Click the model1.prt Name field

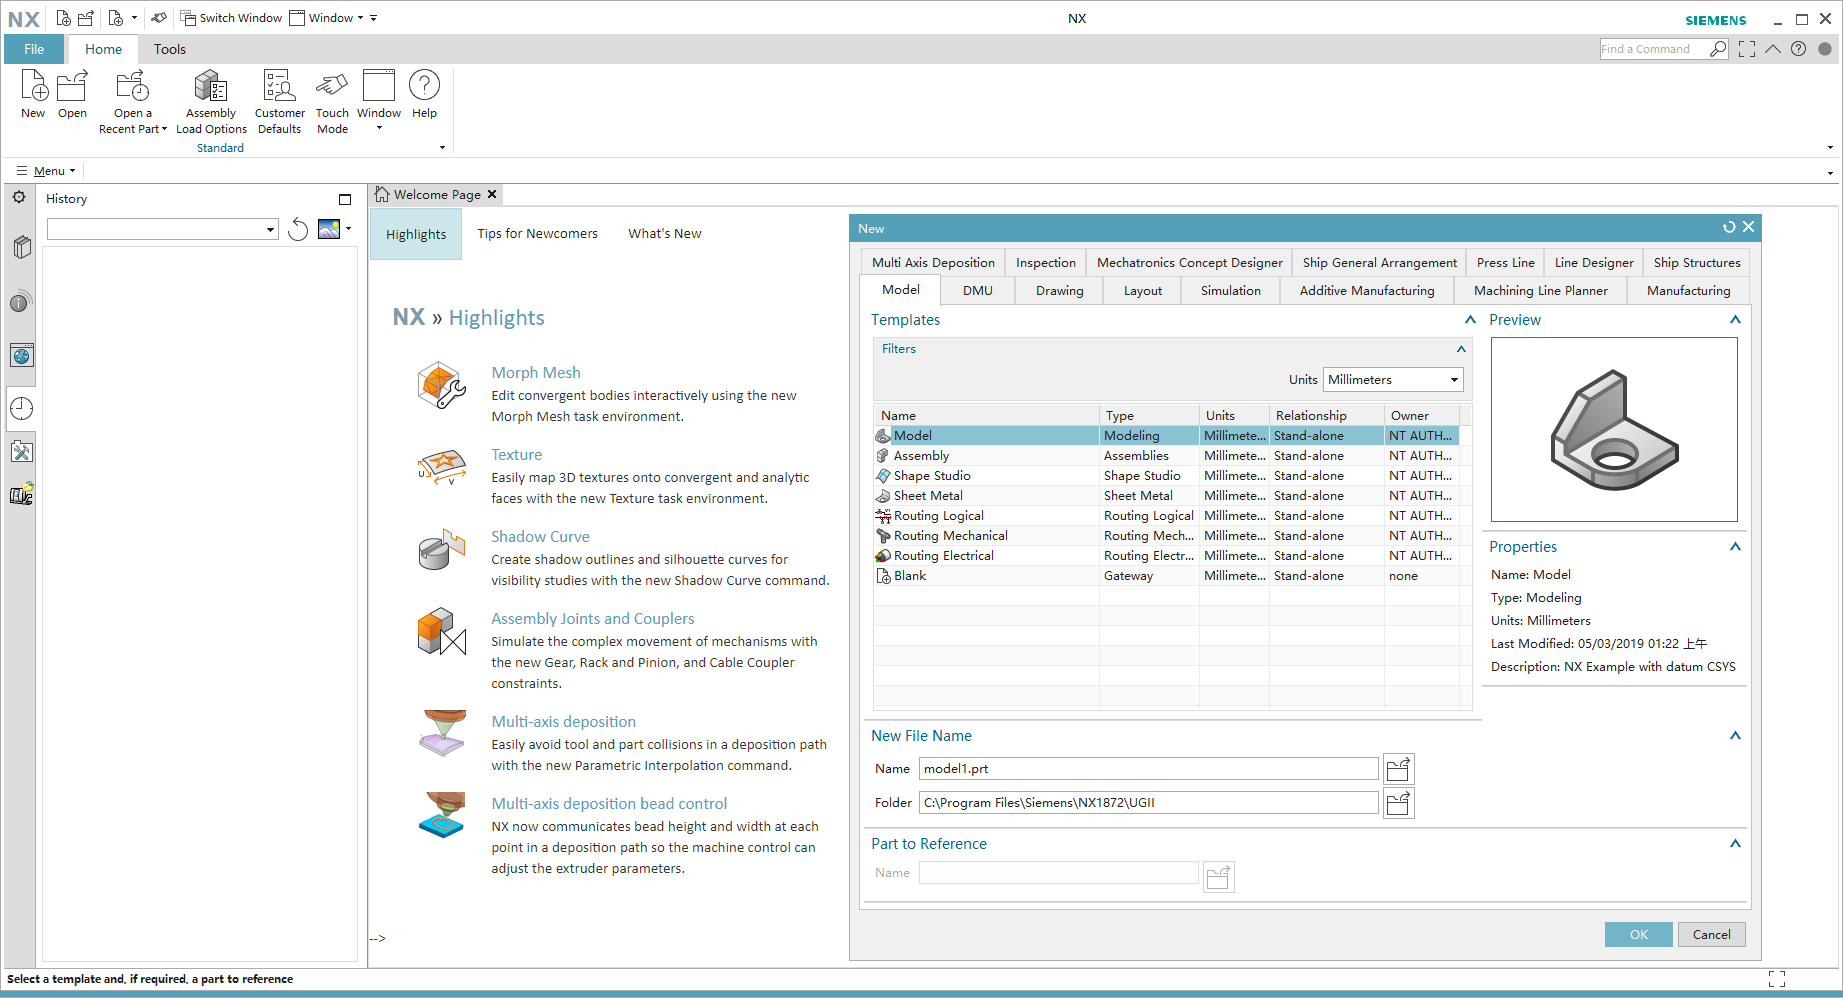(1148, 769)
